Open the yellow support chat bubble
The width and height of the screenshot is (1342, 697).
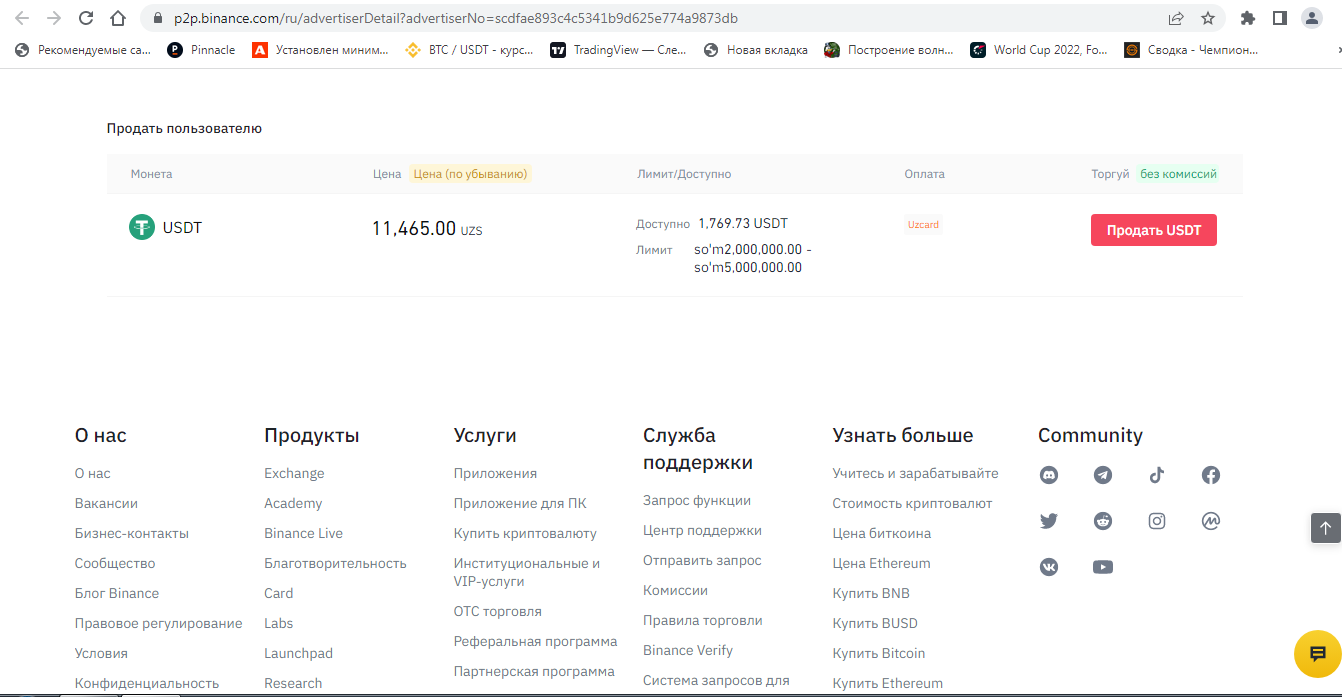[1317, 654]
